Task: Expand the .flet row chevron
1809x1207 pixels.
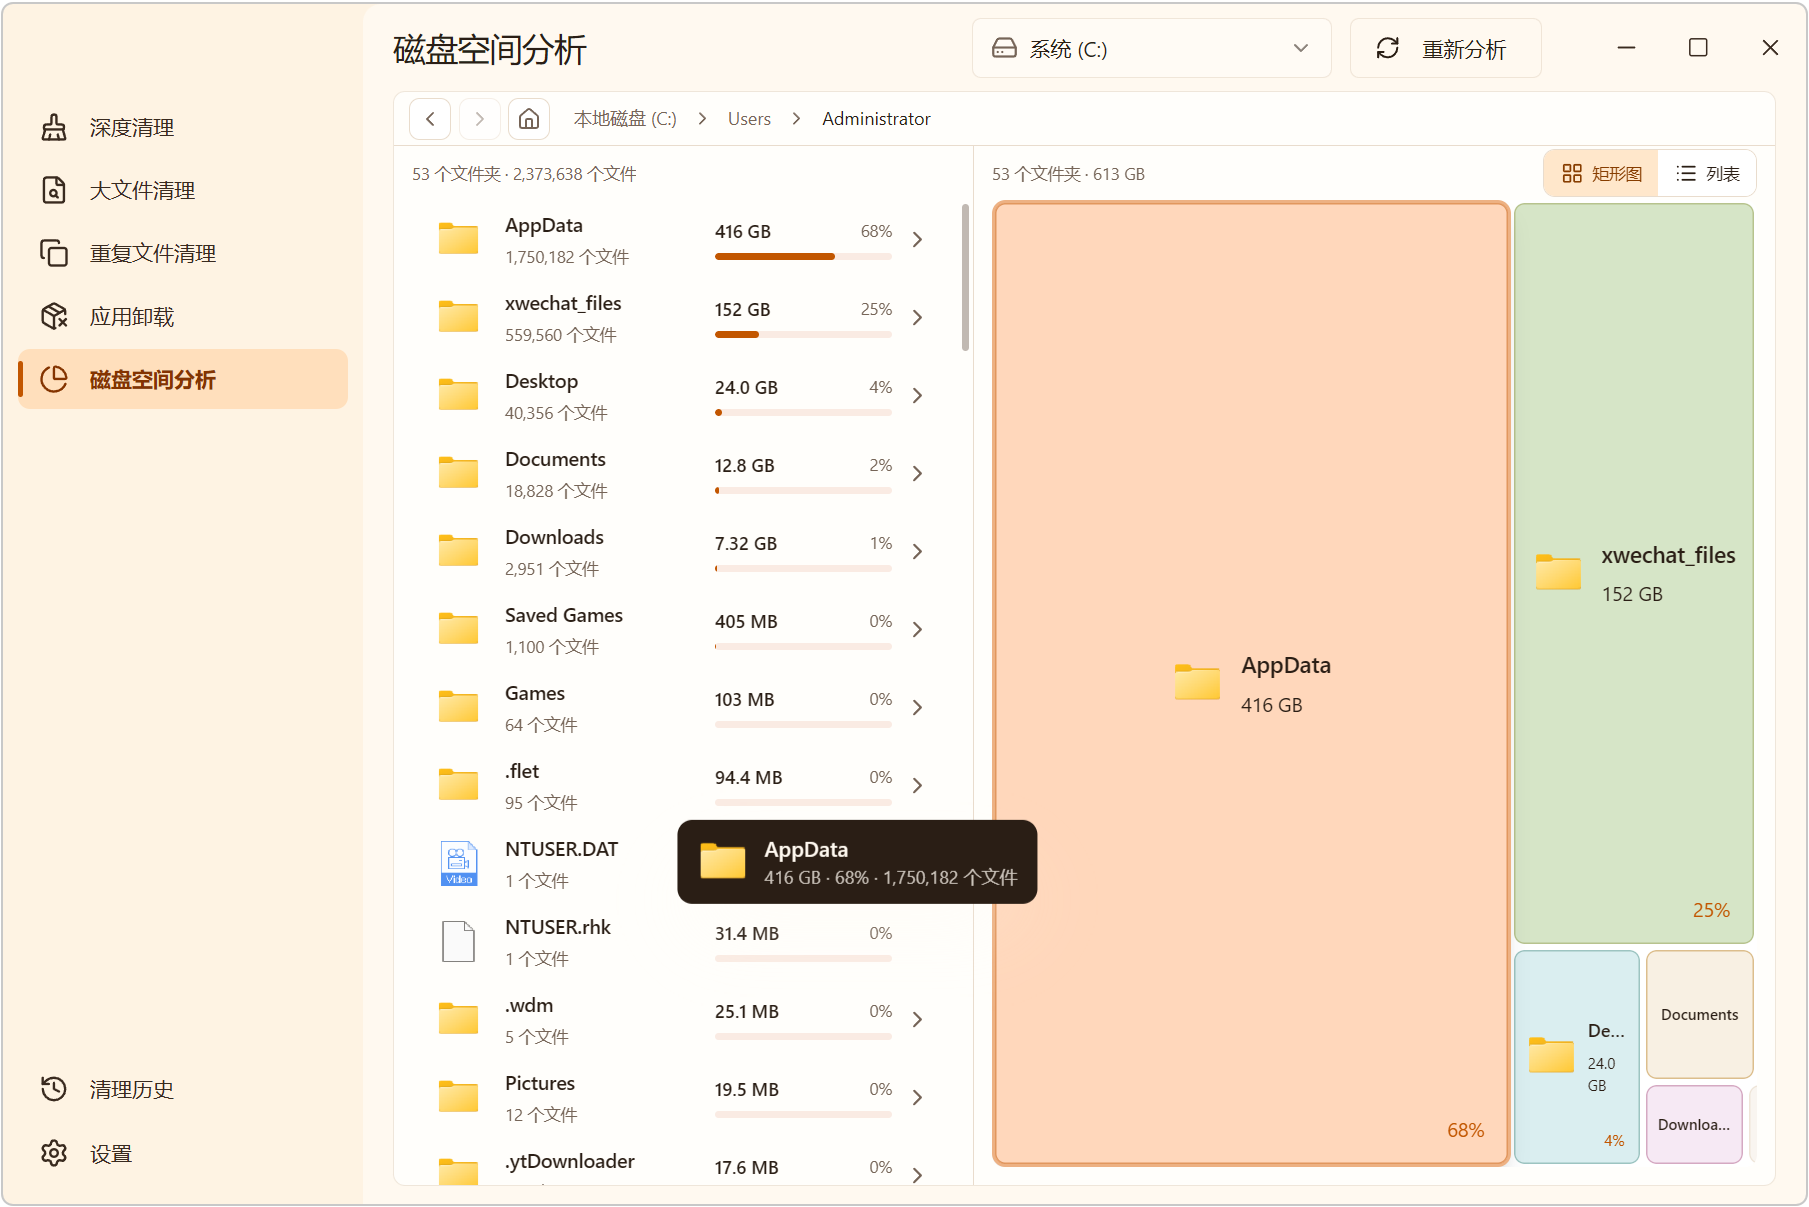Action: click(x=917, y=786)
